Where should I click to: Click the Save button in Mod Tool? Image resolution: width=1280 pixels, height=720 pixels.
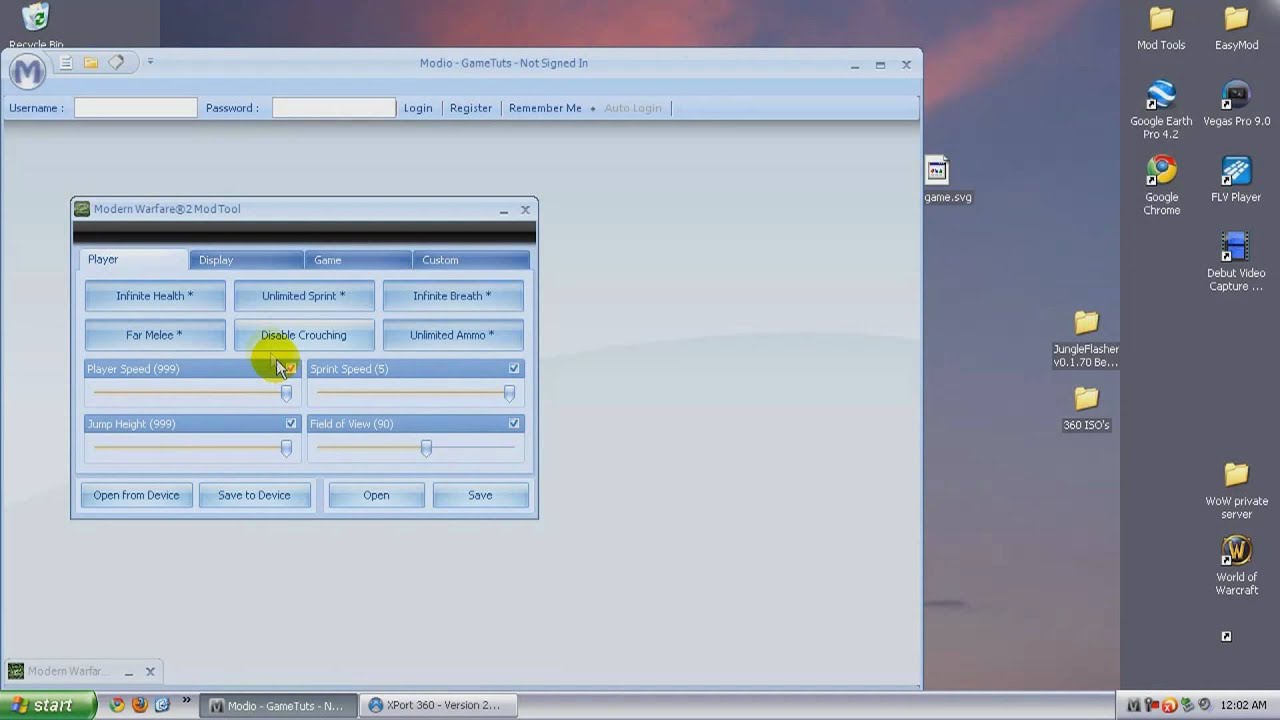pos(480,495)
